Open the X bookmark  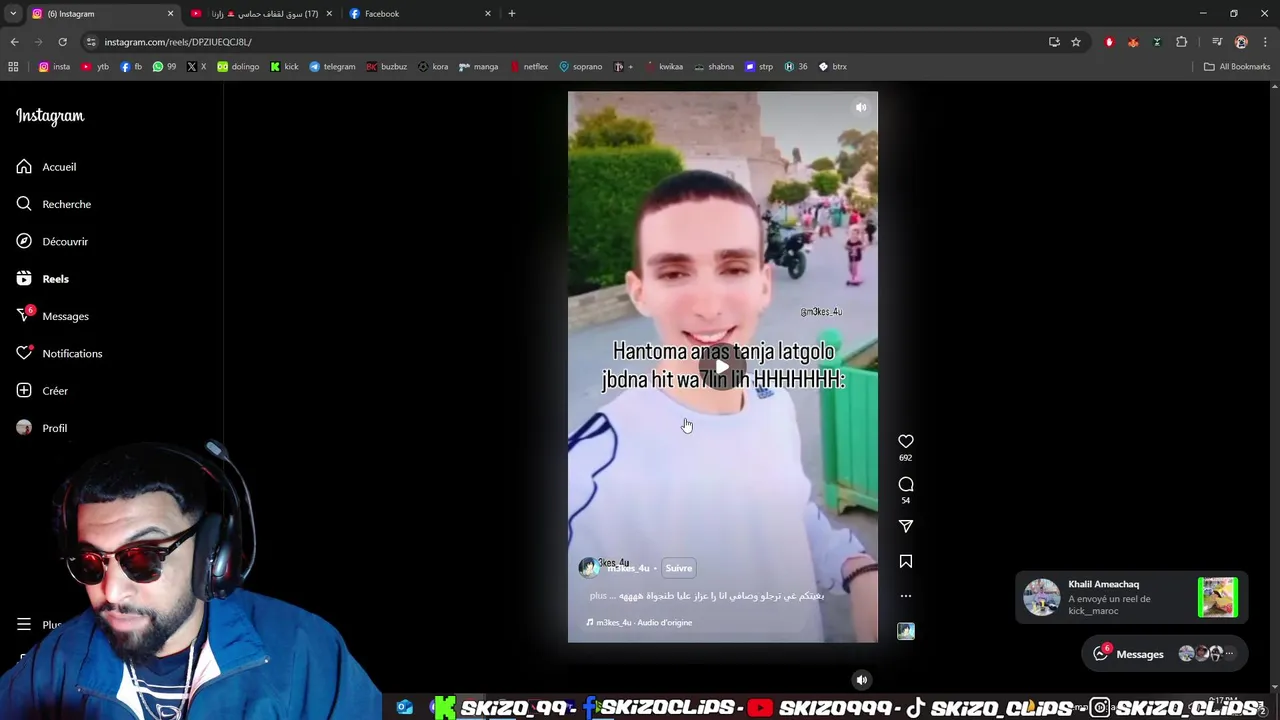coord(197,67)
